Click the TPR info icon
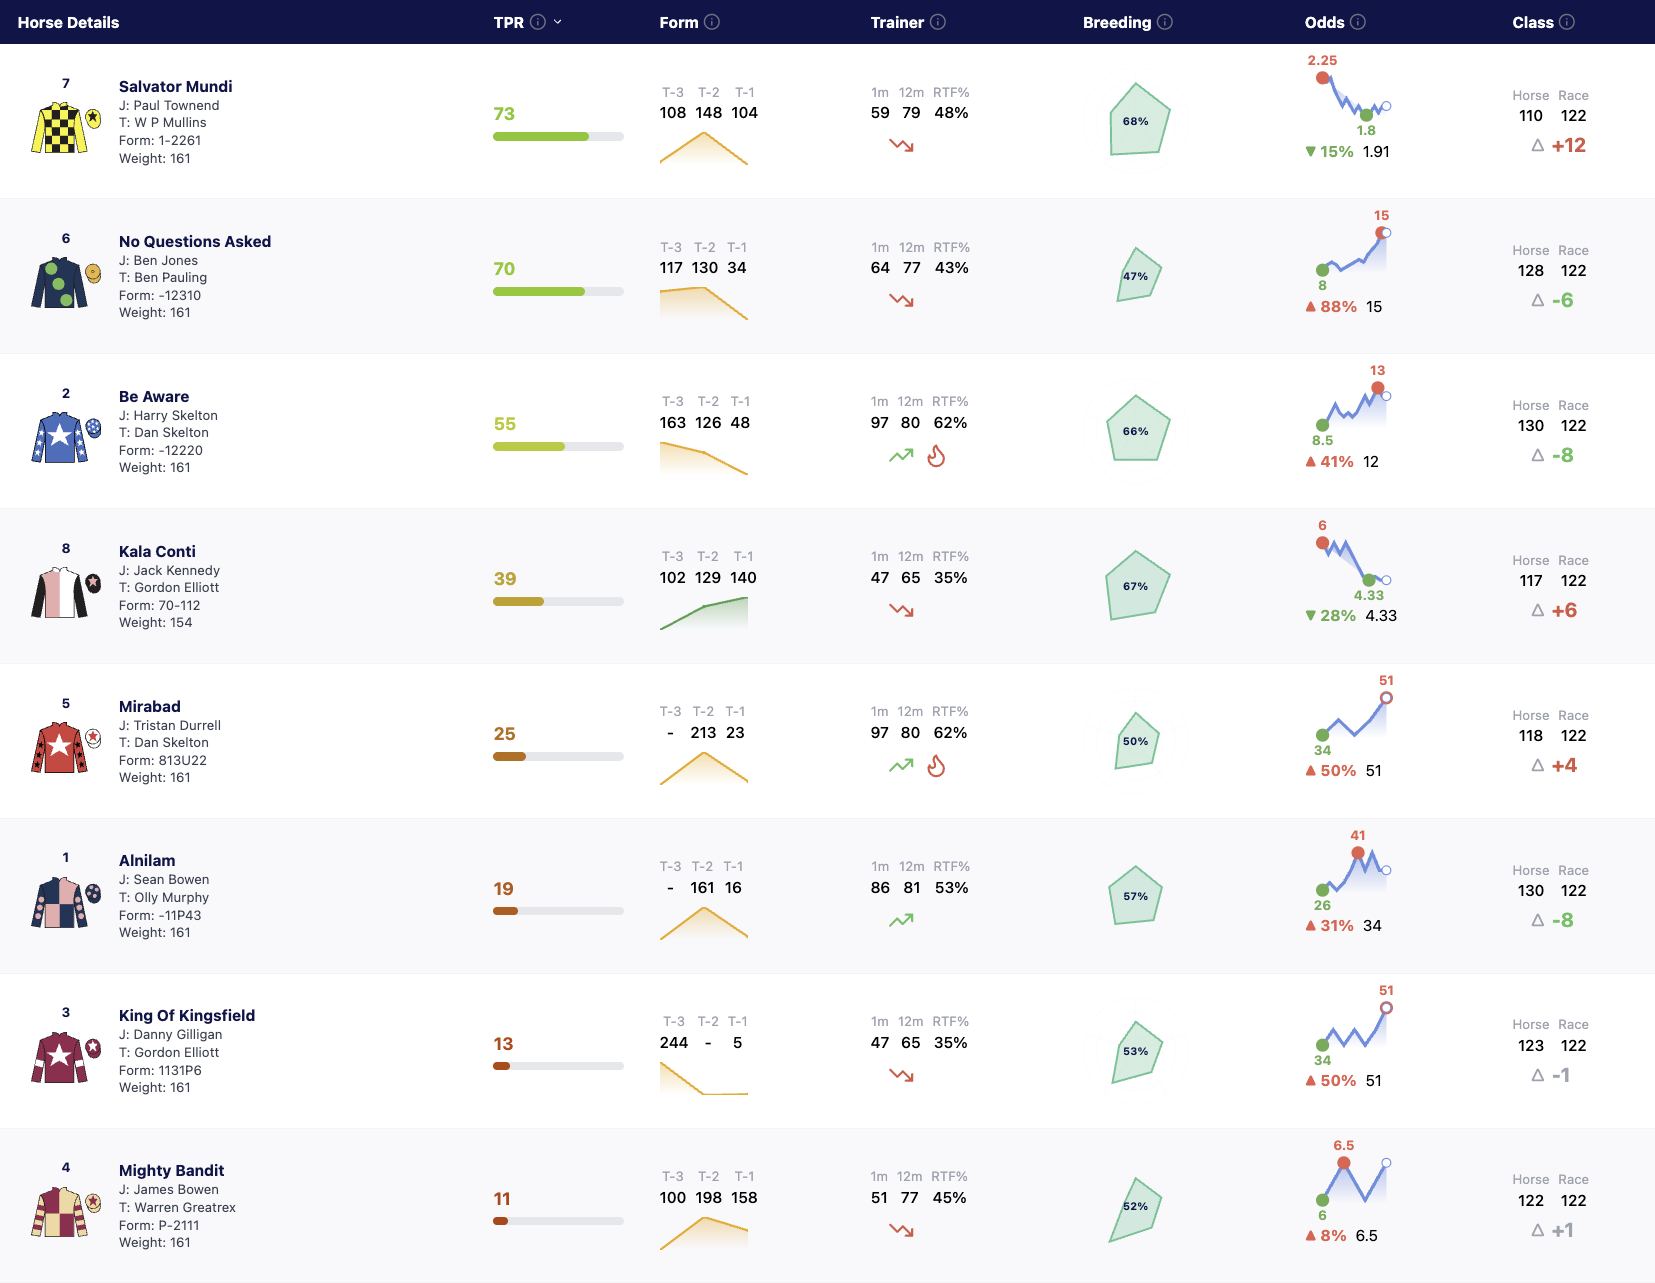The height and width of the screenshot is (1283, 1655). (x=538, y=22)
